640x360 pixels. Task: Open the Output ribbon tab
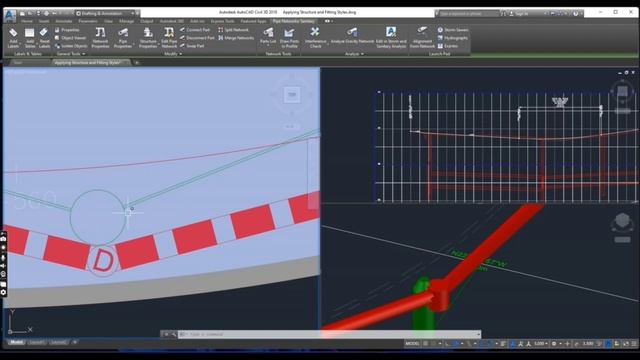(x=147, y=21)
